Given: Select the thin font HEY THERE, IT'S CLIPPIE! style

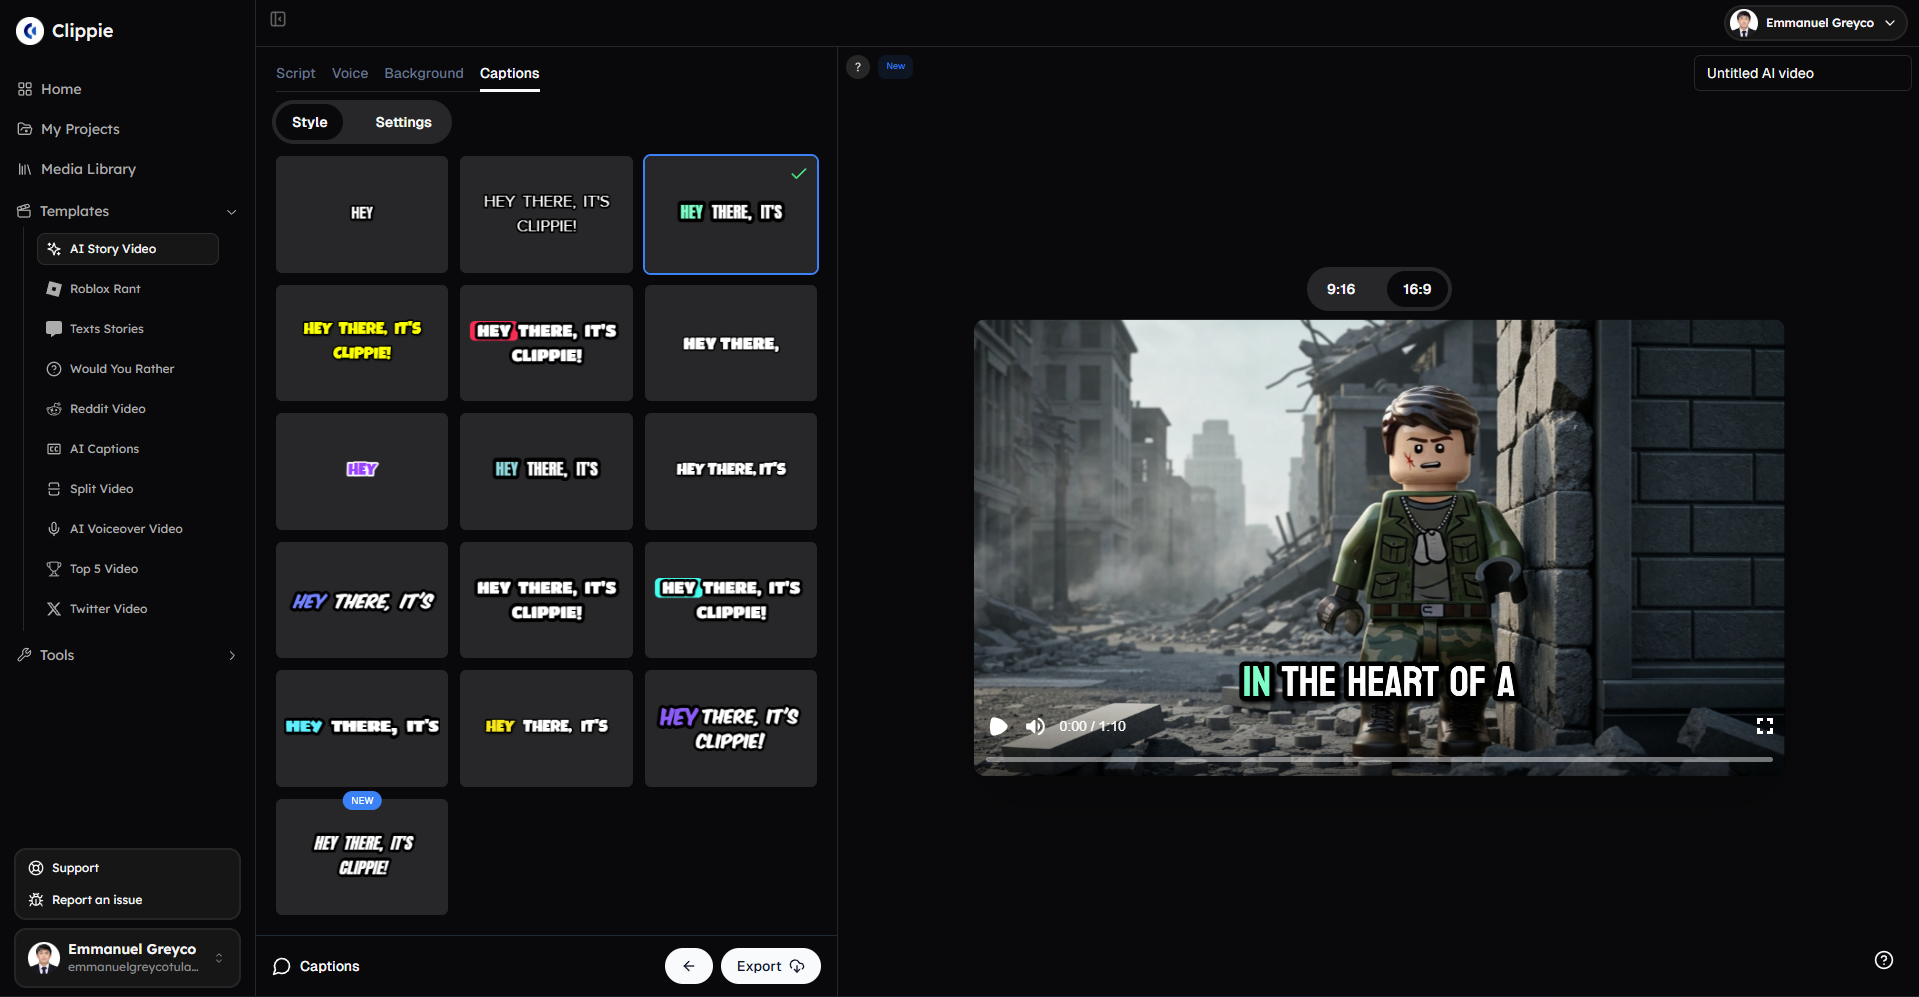Looking at the screenshot, I should 546,214.
